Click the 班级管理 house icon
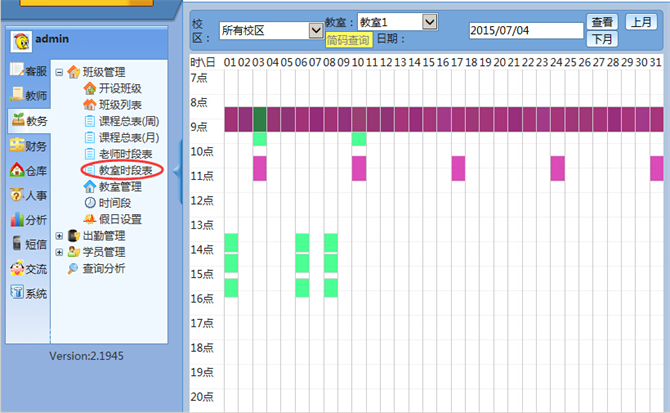Image resolution: width=670 pixels, height=413 pixels. [x=73, y=72]
